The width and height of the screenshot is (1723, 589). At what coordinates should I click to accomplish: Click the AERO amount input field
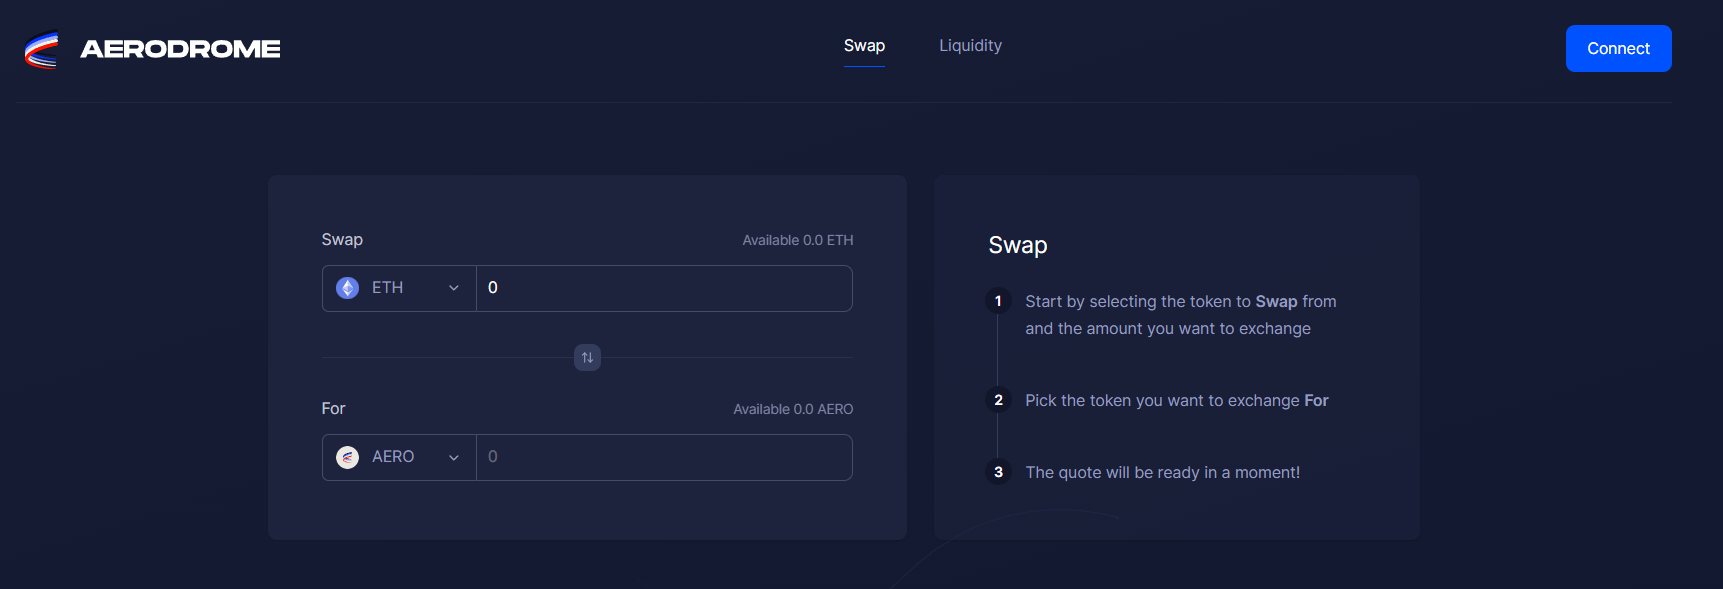664,456
